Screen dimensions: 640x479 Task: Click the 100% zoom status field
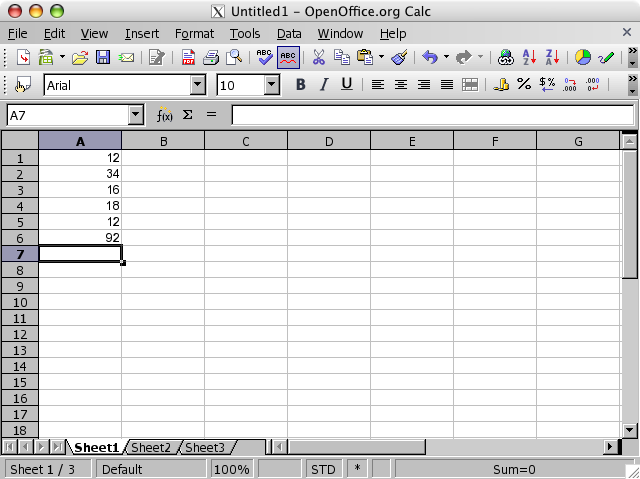231,469
